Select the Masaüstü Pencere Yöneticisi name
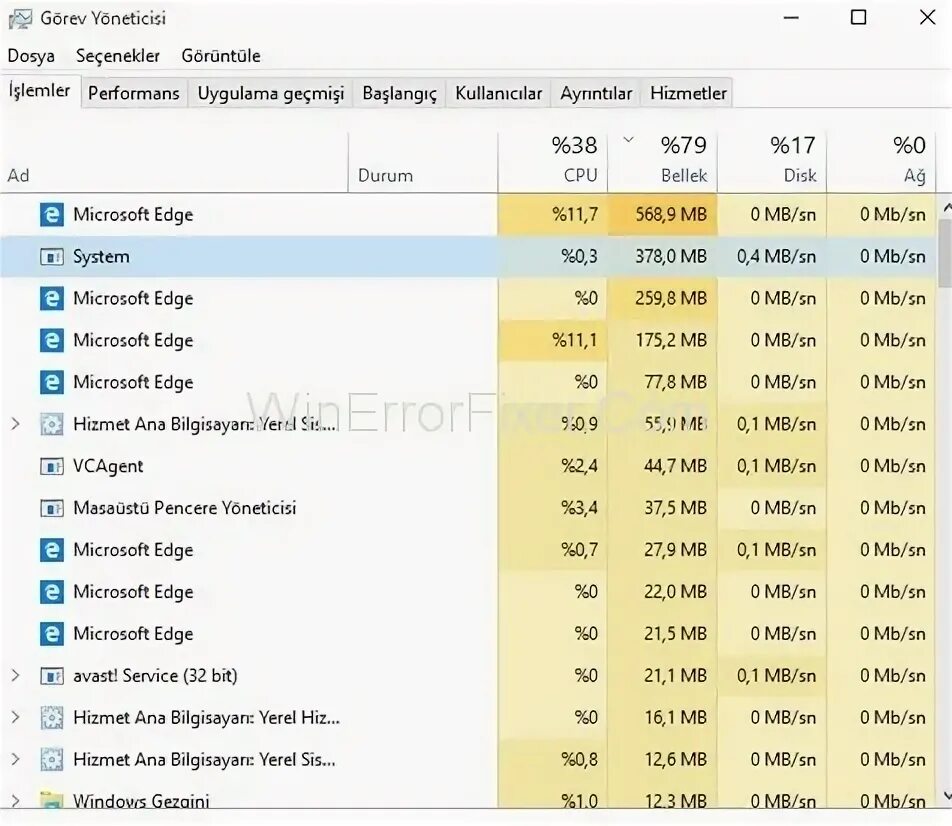 [185, 508]
